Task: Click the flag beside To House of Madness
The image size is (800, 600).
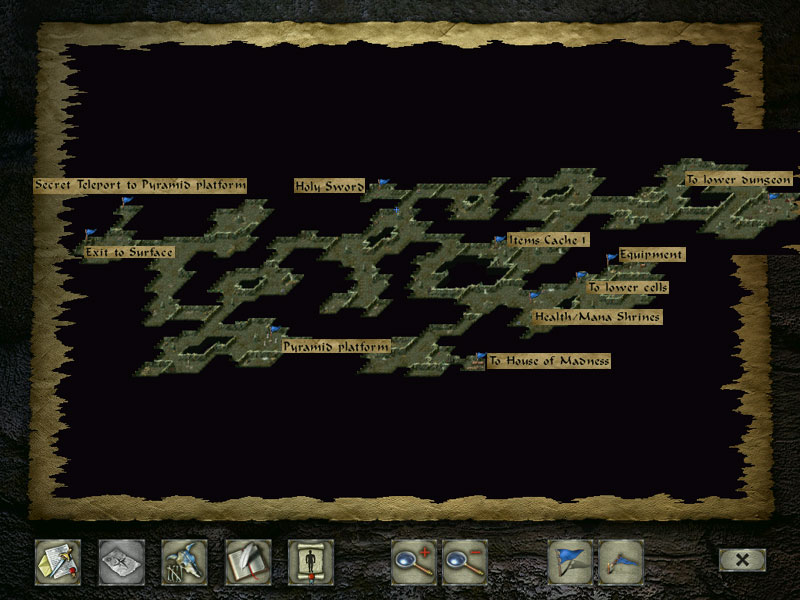Action: (x=480, y=356)
